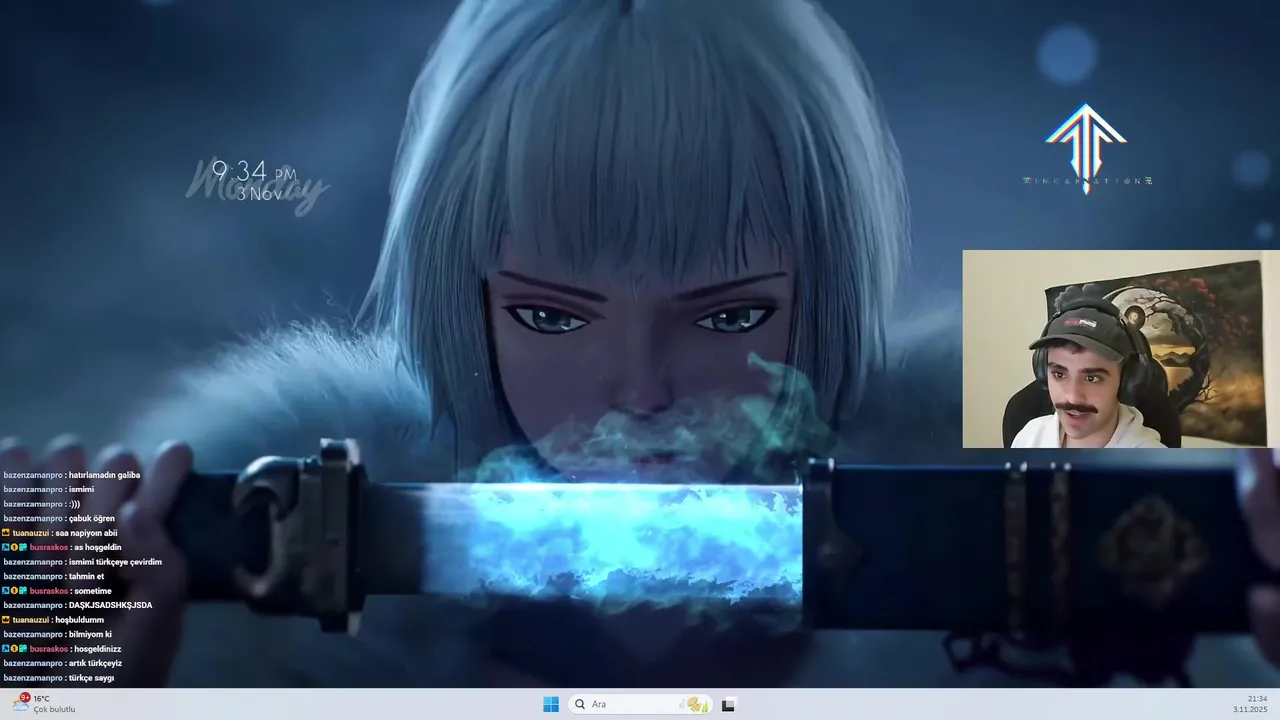
Task: Click the 9:34 PM desktop clock widget
Action: pos(254,172)
